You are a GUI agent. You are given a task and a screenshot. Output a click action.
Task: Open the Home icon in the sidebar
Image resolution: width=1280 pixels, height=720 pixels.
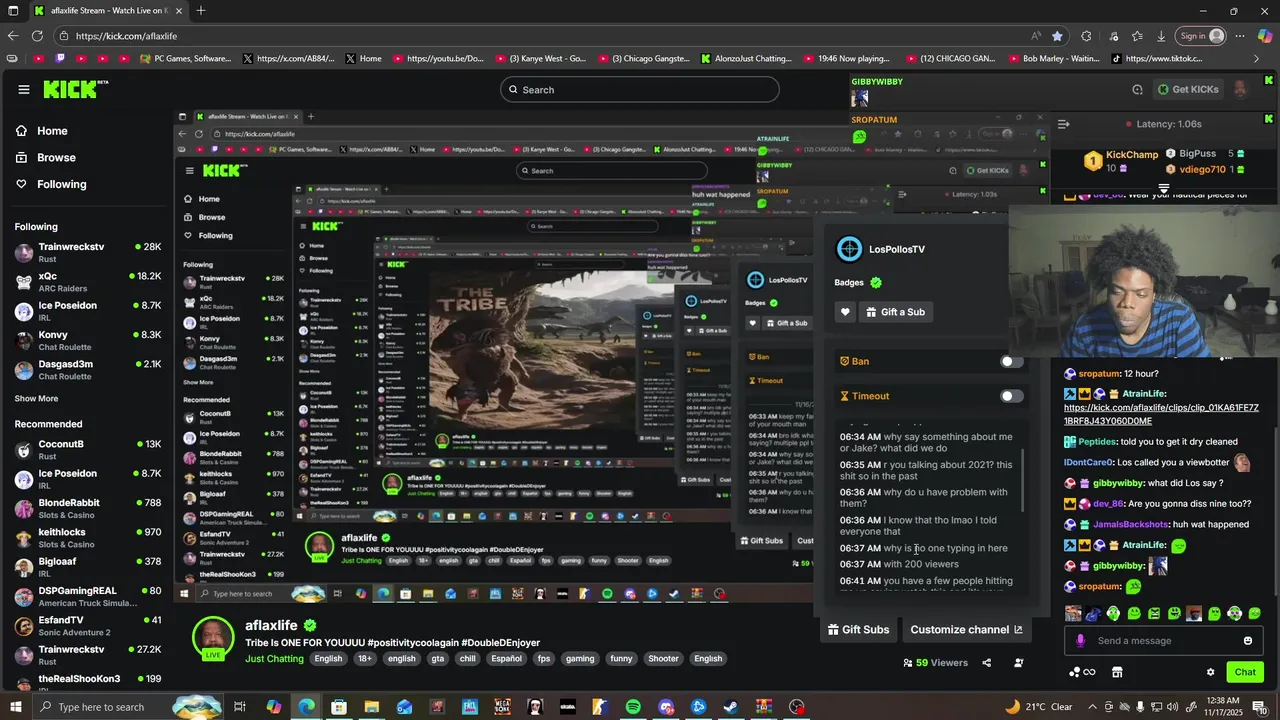[x=22, y=131]
